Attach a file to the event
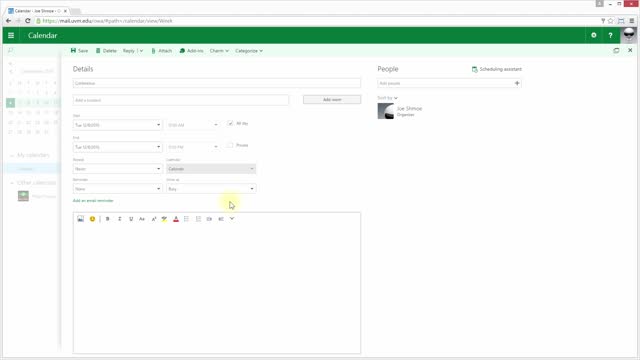 tap(162, 51)
